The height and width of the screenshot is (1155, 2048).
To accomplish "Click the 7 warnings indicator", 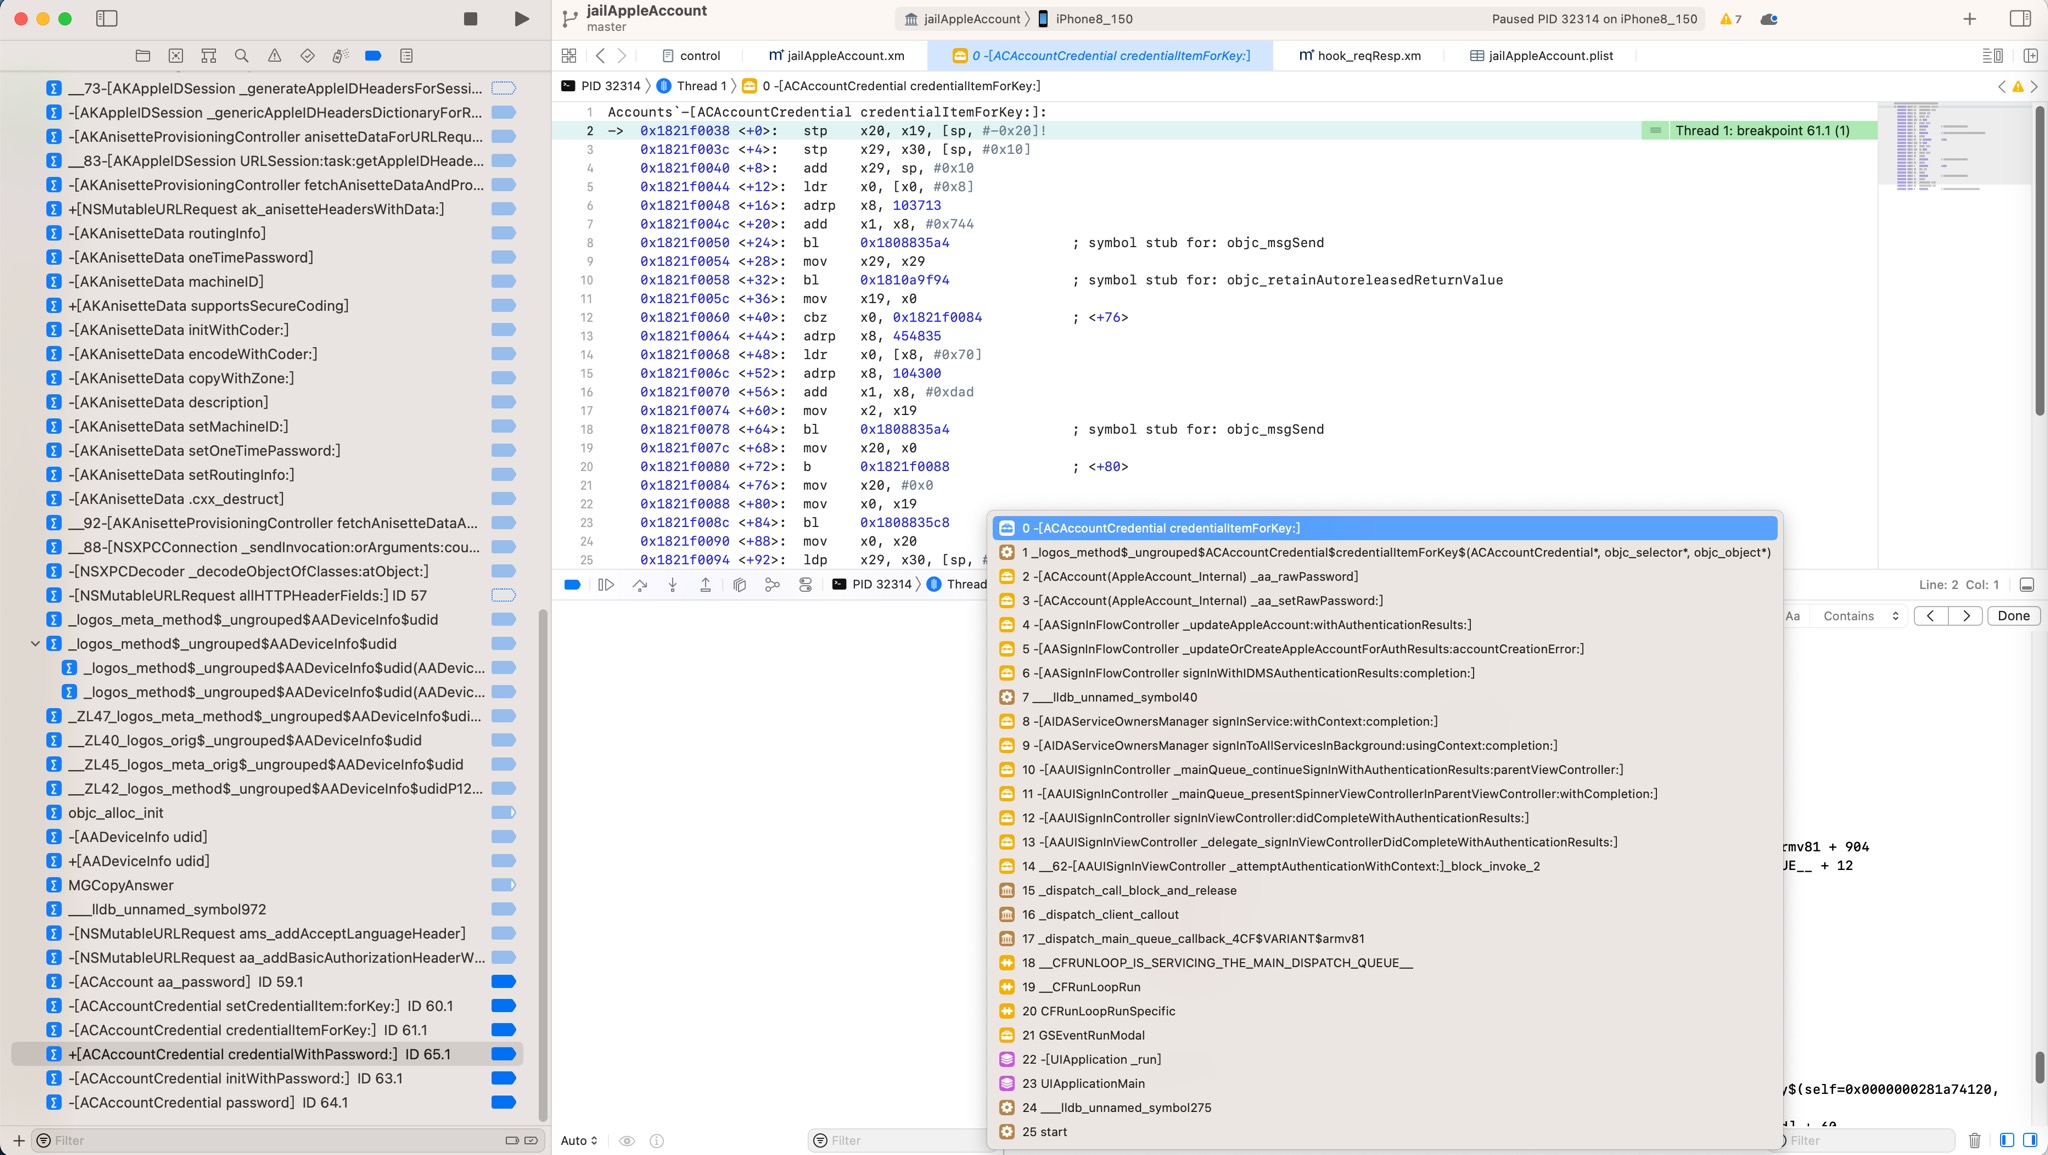I will click(1730, 19).
